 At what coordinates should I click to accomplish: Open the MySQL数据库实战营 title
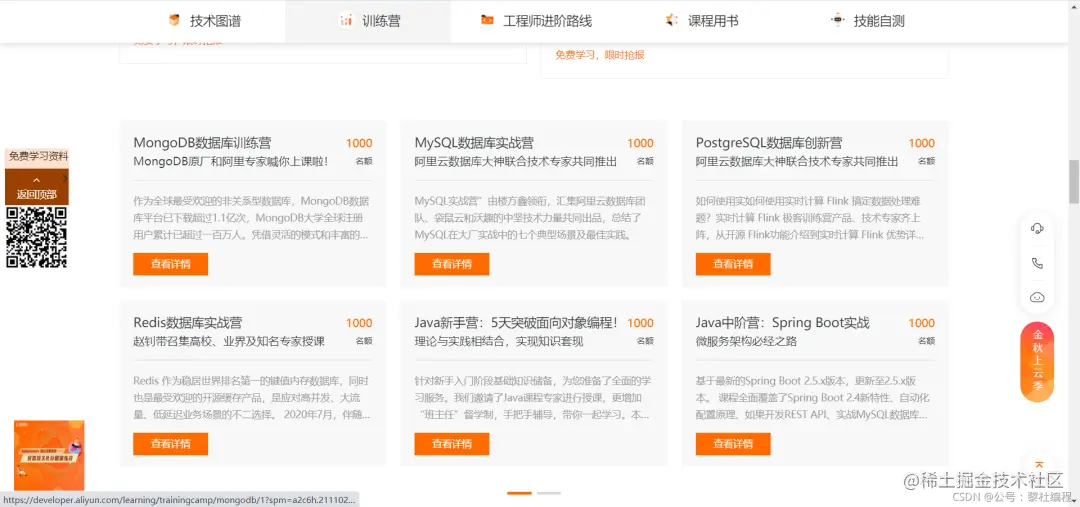tap(474, 143)
